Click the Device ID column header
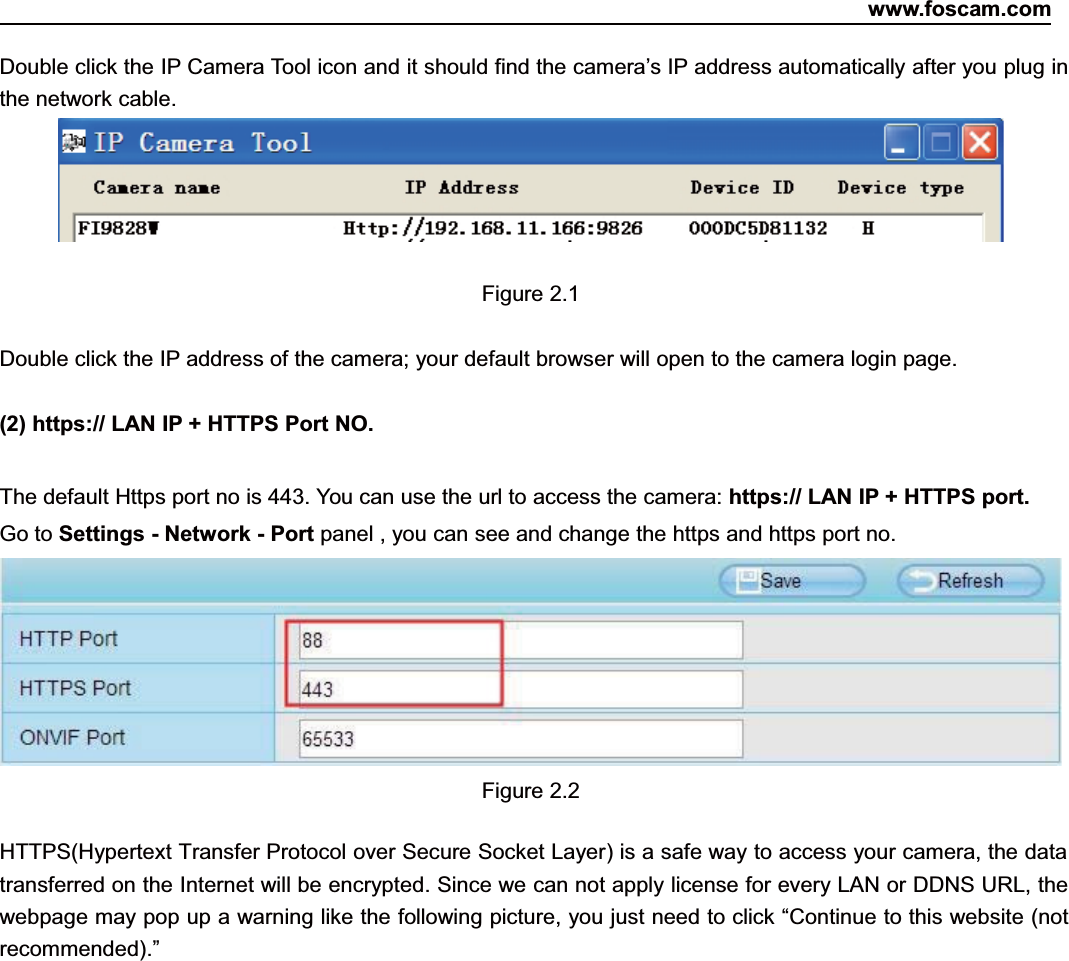1069x961 pixels. (742, 187)
